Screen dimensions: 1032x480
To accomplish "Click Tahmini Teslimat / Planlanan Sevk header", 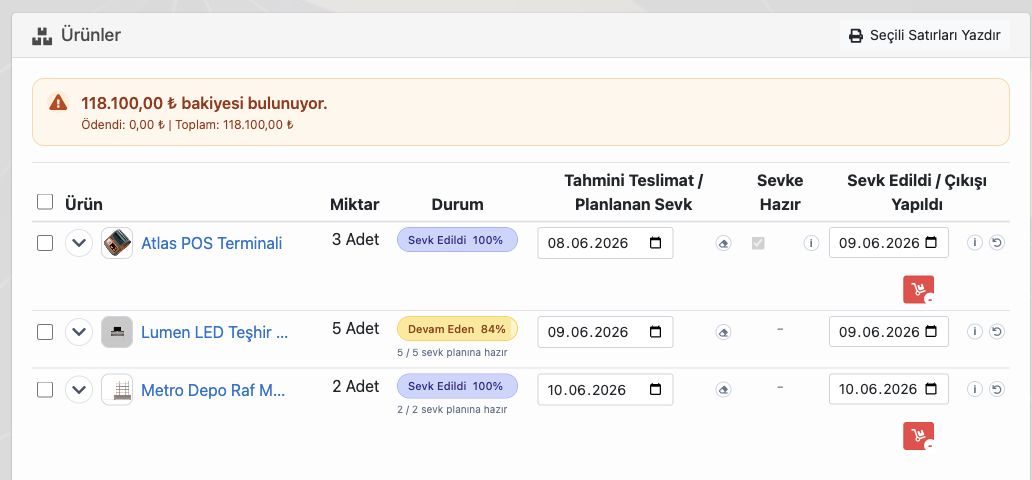I will pos(634,192).
